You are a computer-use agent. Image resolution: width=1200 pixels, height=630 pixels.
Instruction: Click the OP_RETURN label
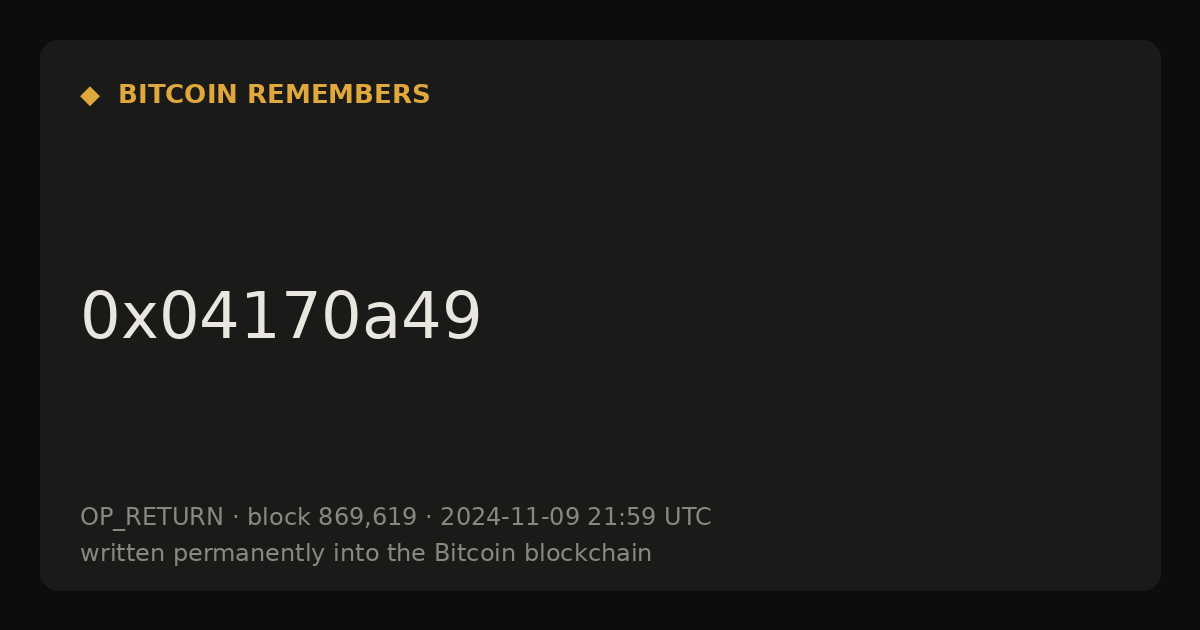click(x=152, y=518)
